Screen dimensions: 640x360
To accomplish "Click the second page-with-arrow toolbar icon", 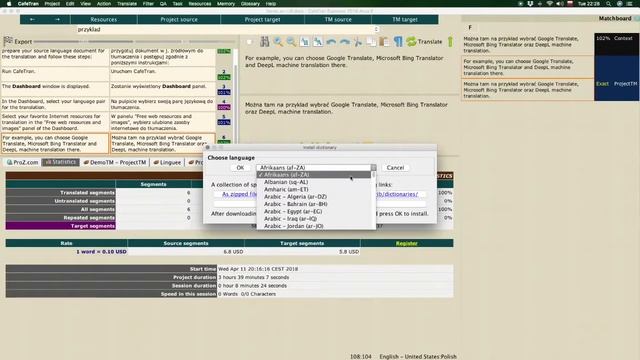I will (x=318, y=41).
